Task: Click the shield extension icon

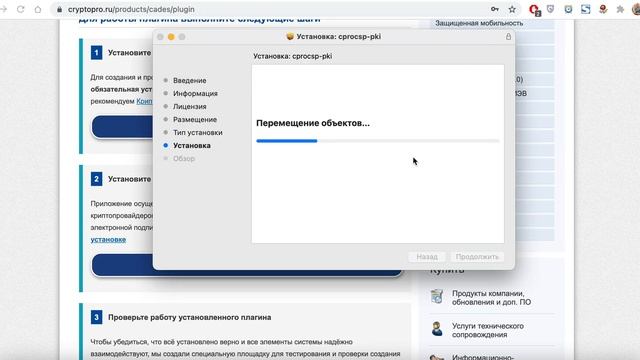Action: (551, 9)
